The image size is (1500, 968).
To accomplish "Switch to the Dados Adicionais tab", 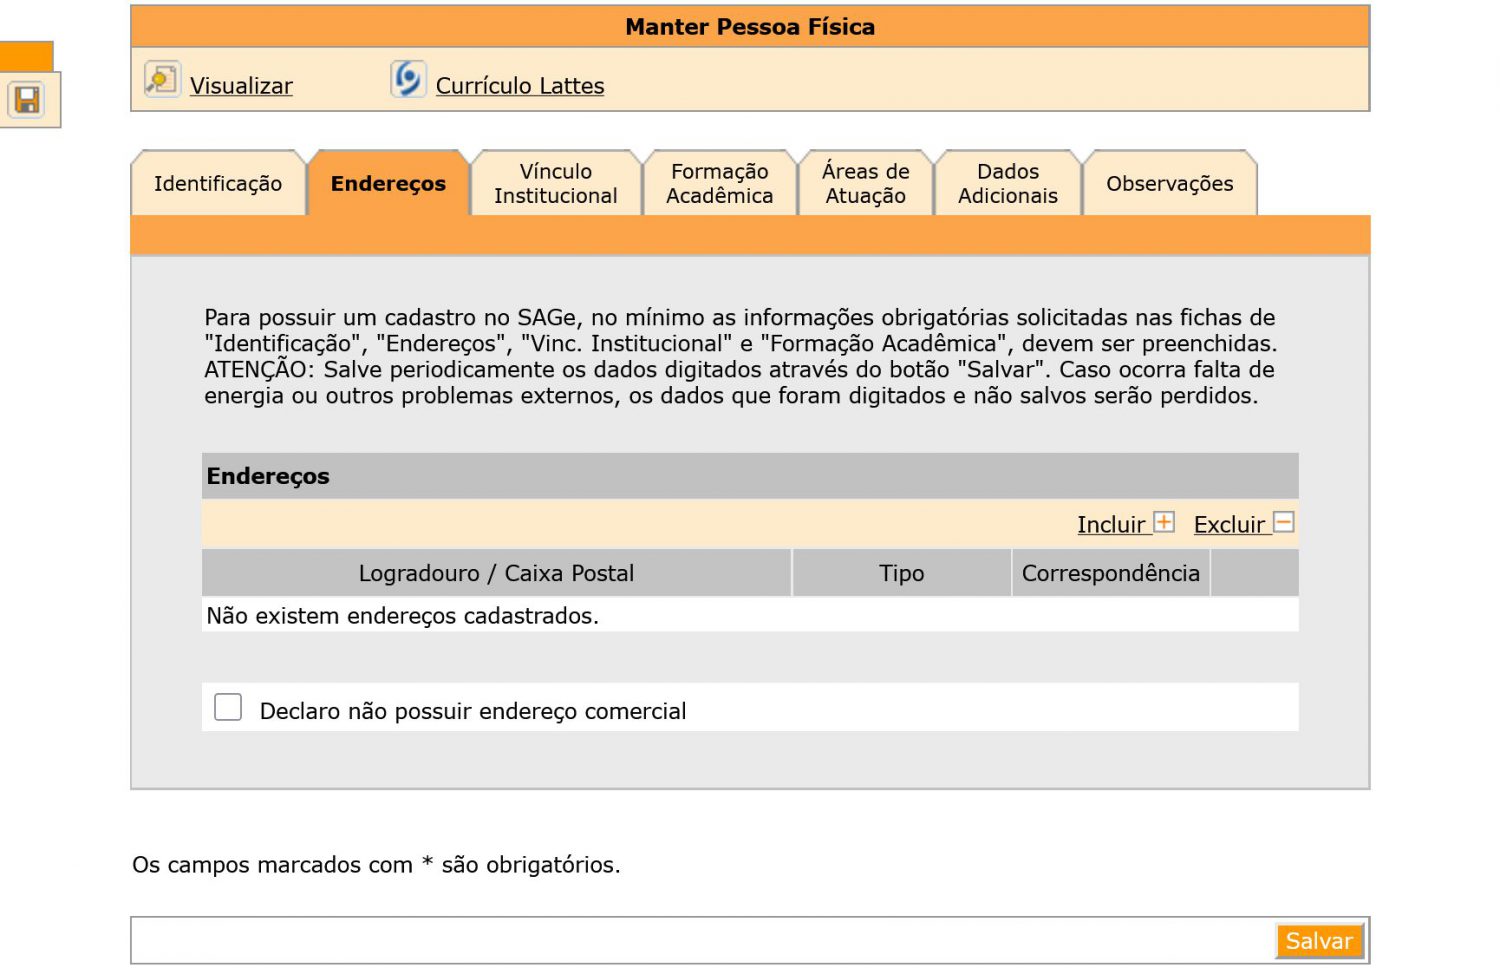I will [x=1007, y=184].
